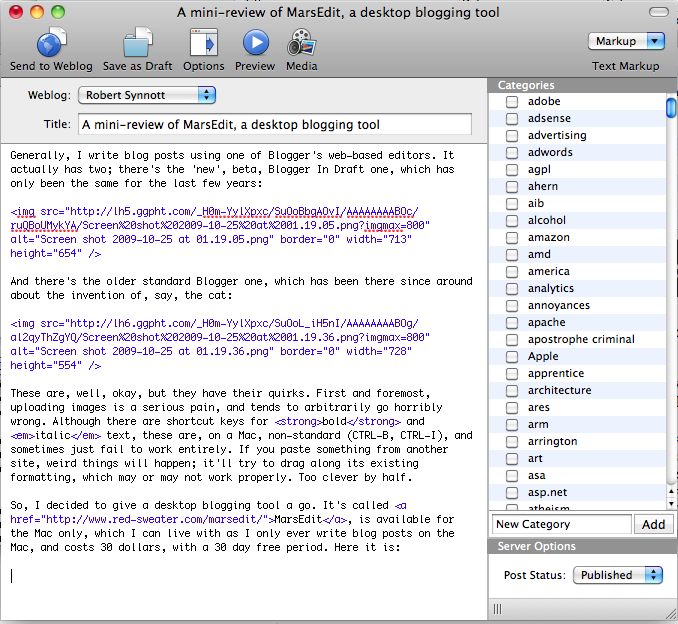Check the adobe category checkbox
678x624 pixels.
[x=512, y=102]
